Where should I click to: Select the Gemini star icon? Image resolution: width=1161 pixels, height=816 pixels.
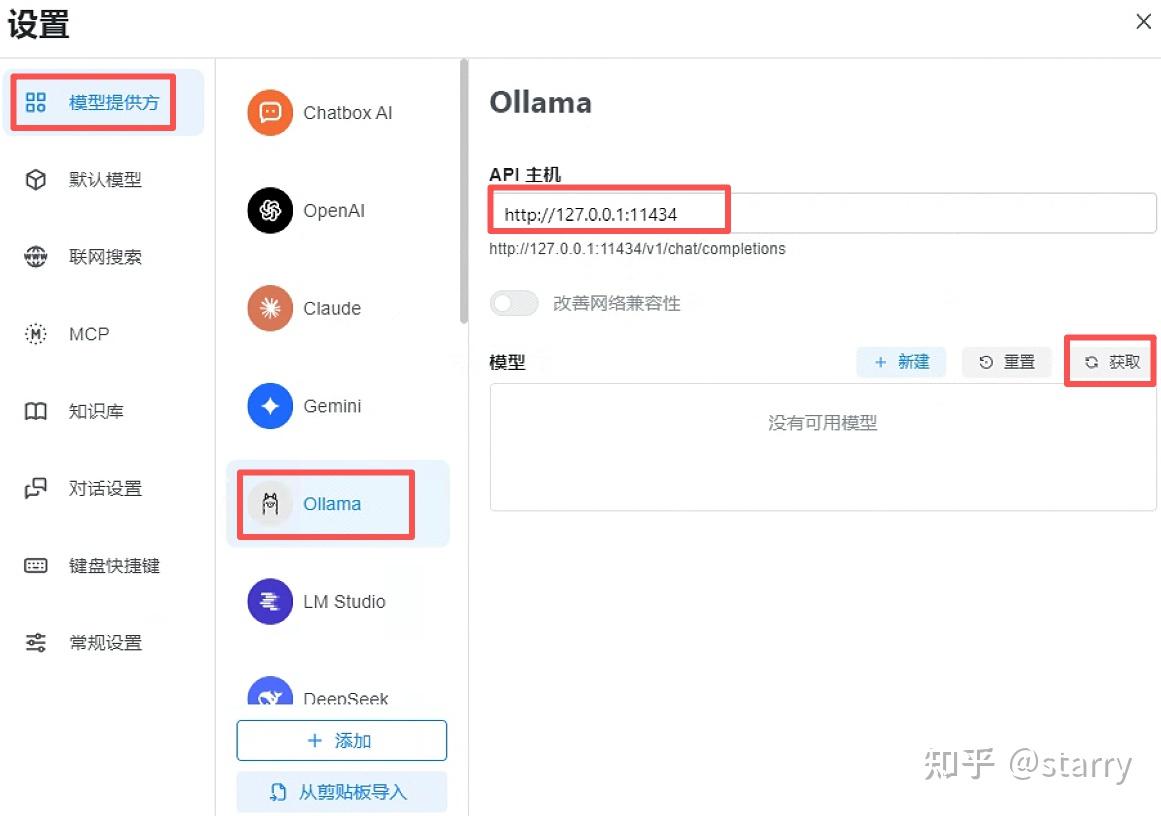[270, 406]
